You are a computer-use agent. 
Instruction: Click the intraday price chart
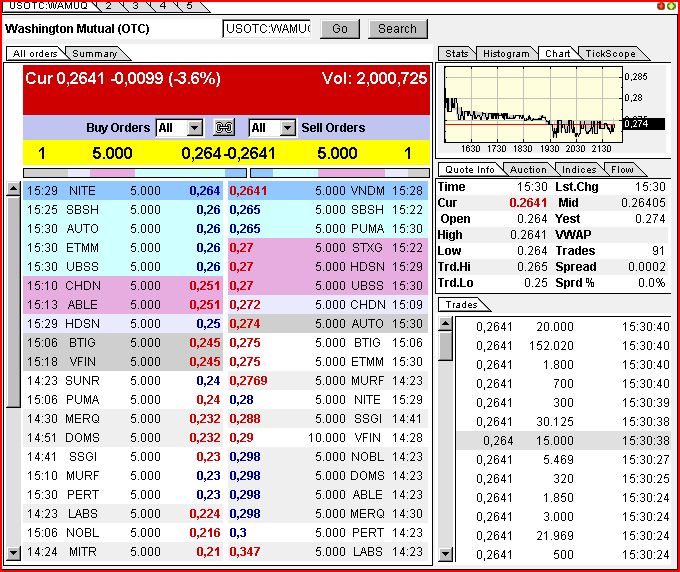tap(533, 104)
